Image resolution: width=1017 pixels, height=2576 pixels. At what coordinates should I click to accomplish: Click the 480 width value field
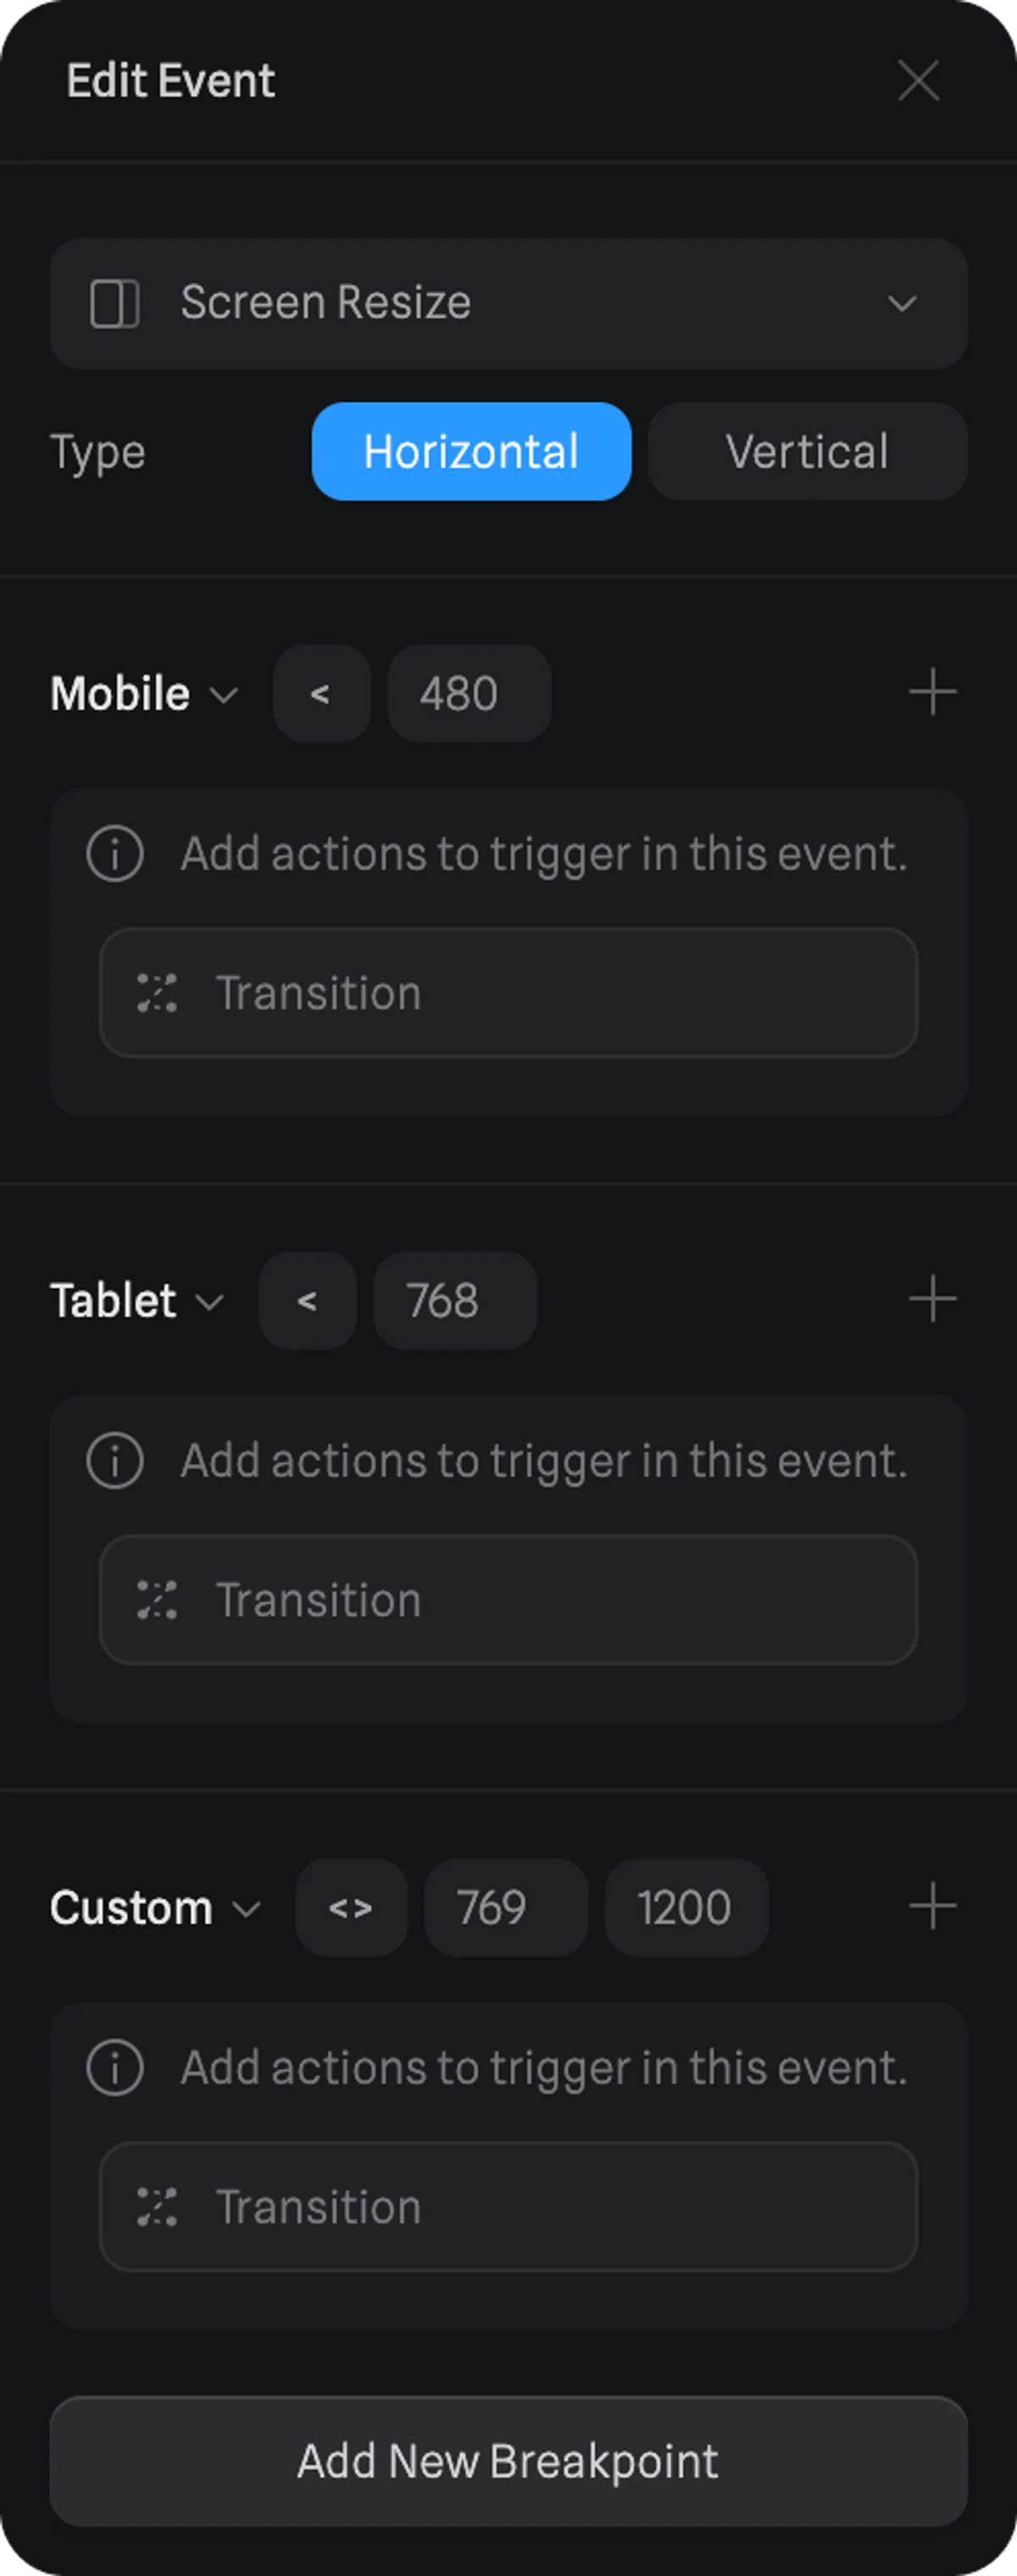coord(468,694)
